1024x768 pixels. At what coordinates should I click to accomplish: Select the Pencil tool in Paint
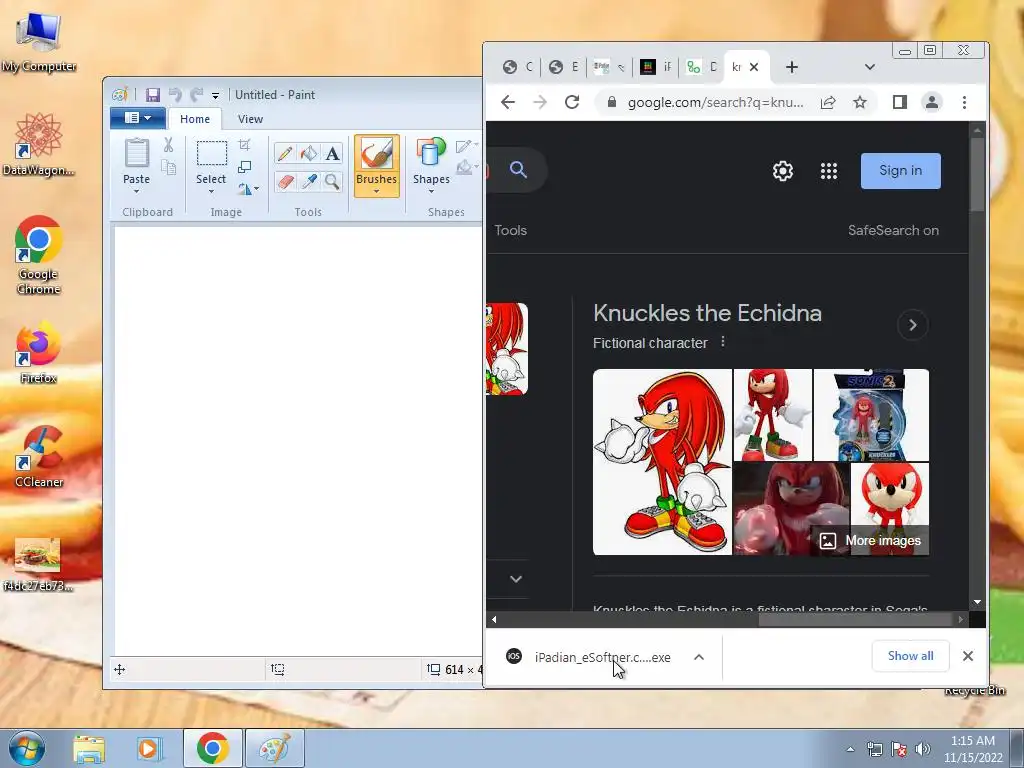tap(285, 153)
